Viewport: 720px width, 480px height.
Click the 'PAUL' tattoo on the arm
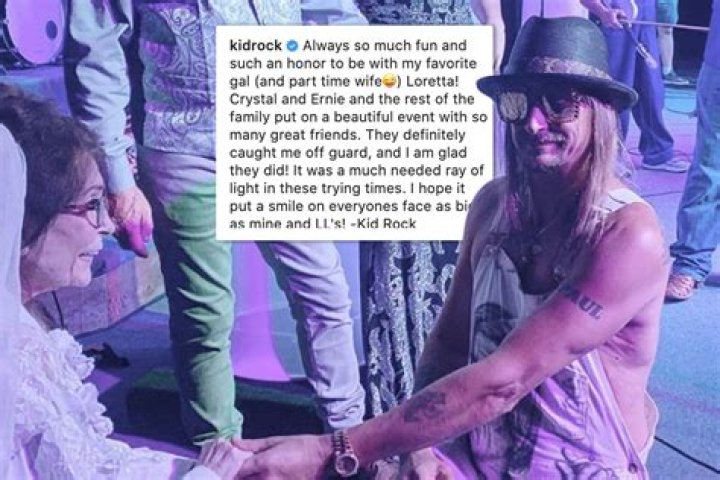(x=582, y=301)
